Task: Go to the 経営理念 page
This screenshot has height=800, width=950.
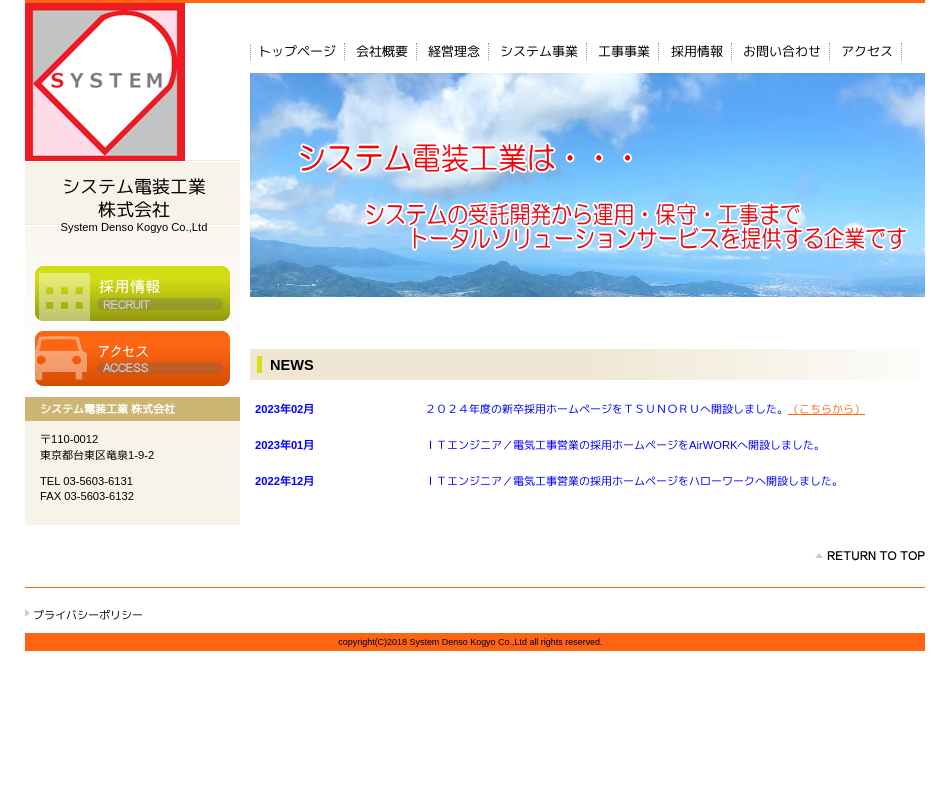Action: (454, 52)
